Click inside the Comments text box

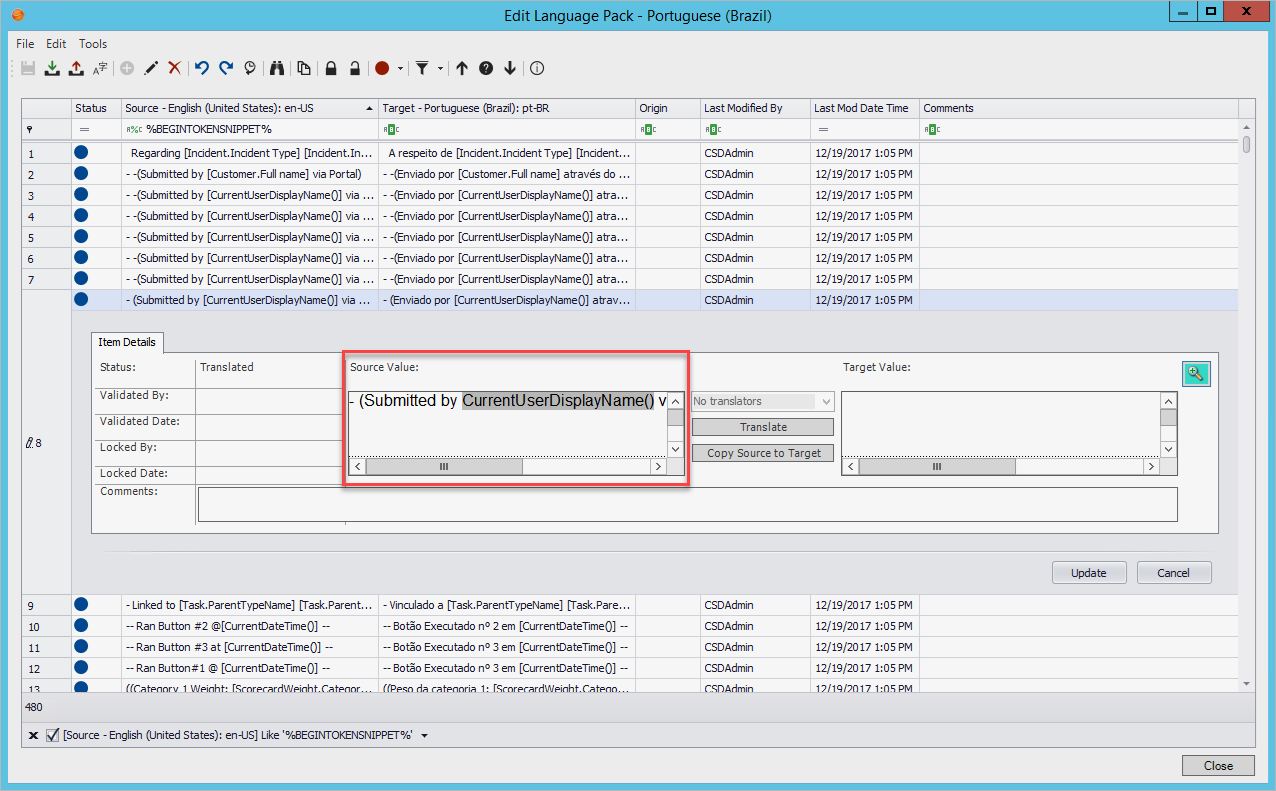pyautogui.click(x=687, y=504)
